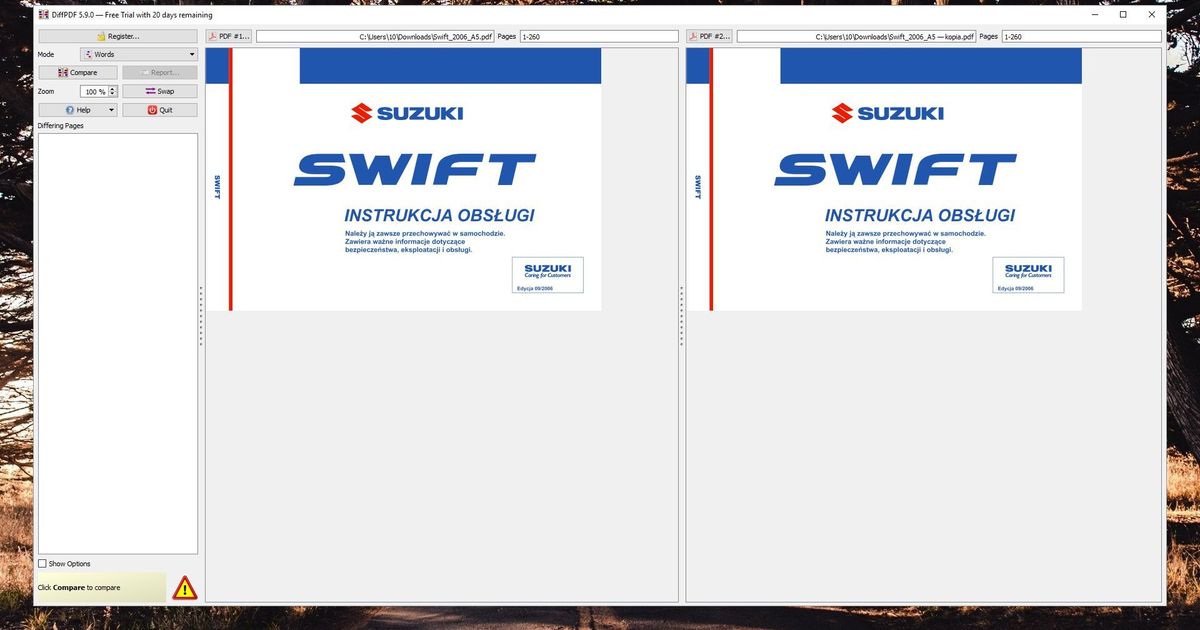
Task: Open the Mode dropdown showing Words
Action: (x=138, y=54)
